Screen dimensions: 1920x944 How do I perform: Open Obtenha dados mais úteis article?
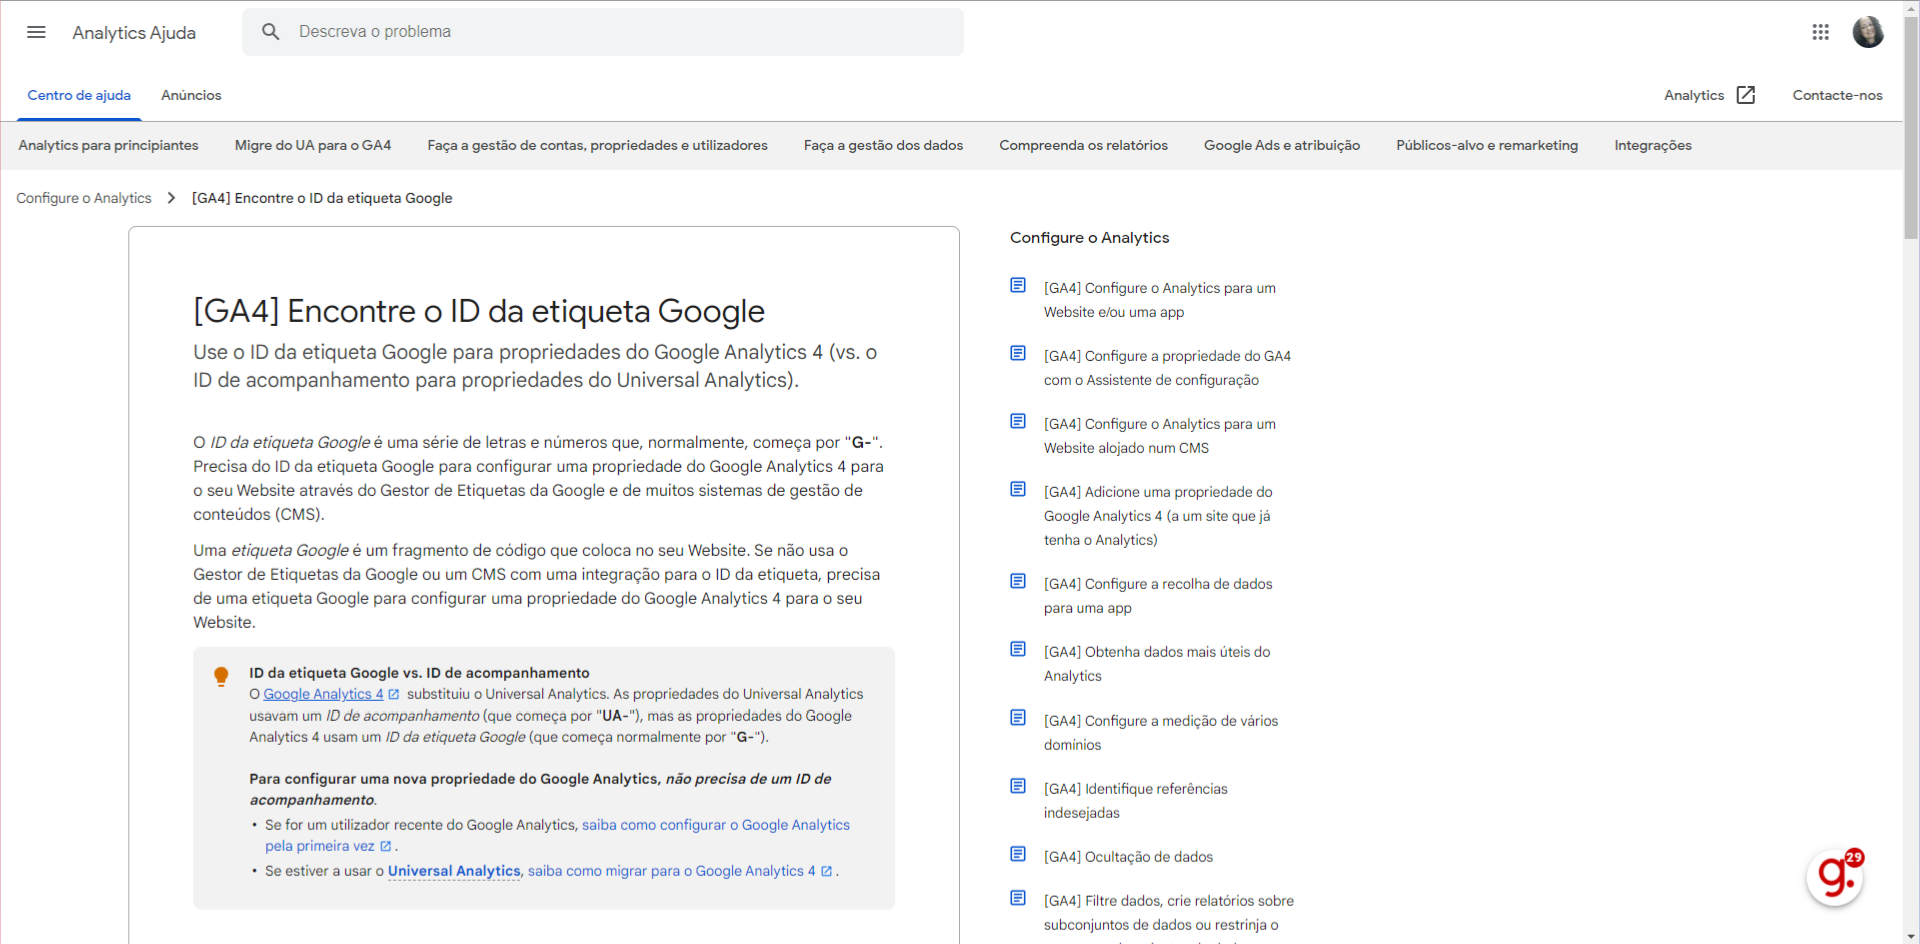click(1157, 664)
